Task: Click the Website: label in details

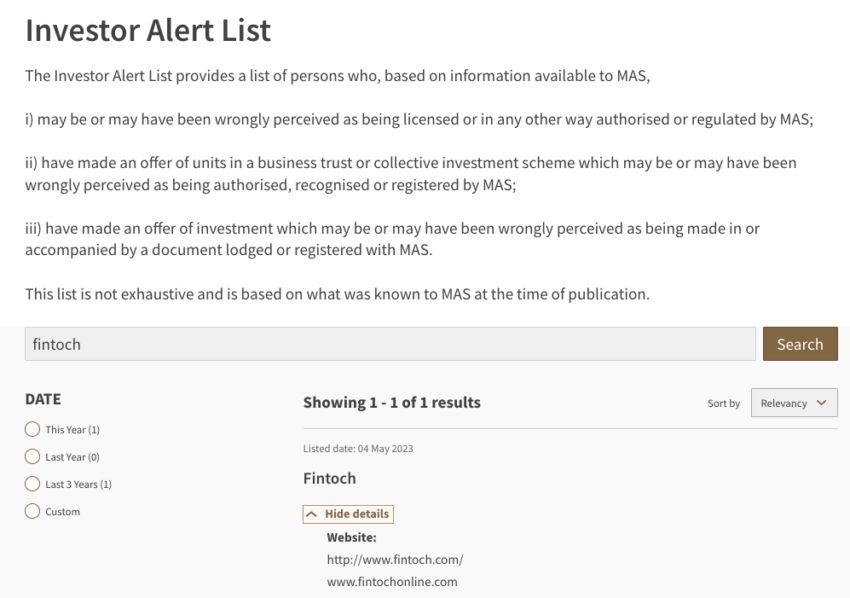Action: click(350, 538)
